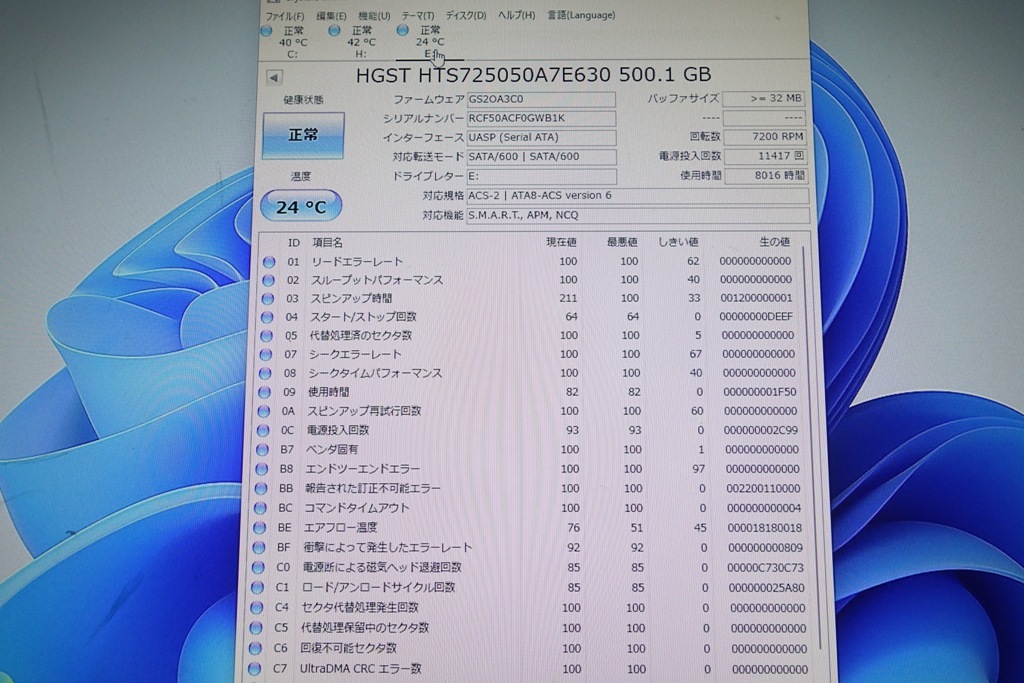The width and height of the screenshot is (1024, 683).
Task: Click status dot for 04 スタート/ストップ回数
Action: click(x=266, y=317)
